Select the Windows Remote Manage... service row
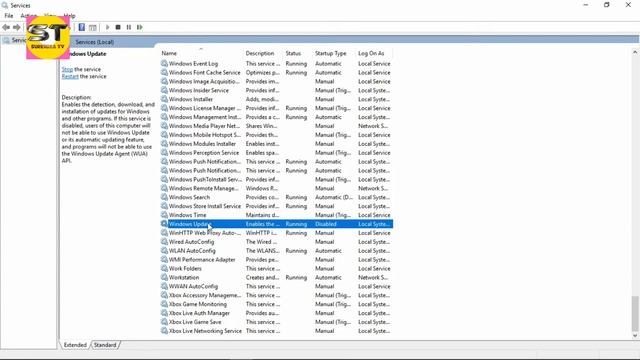This screenshot has width=640, height=360. point(276,188)
